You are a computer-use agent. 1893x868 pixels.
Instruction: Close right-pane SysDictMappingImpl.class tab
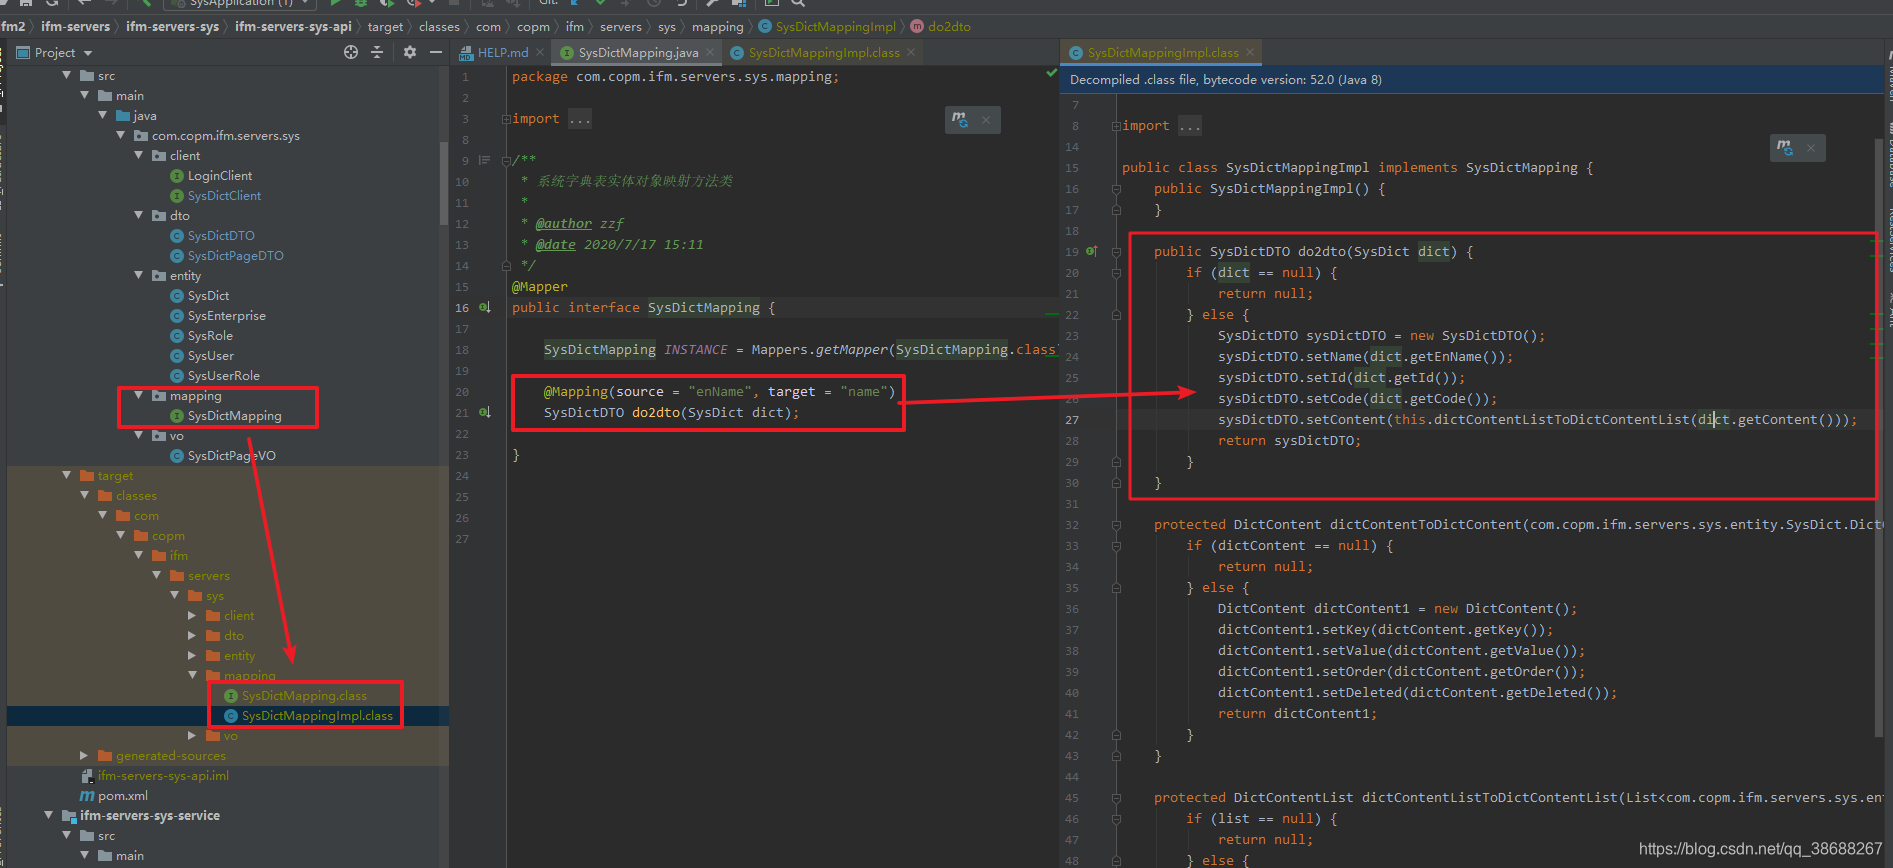(x=1250, y=52)
